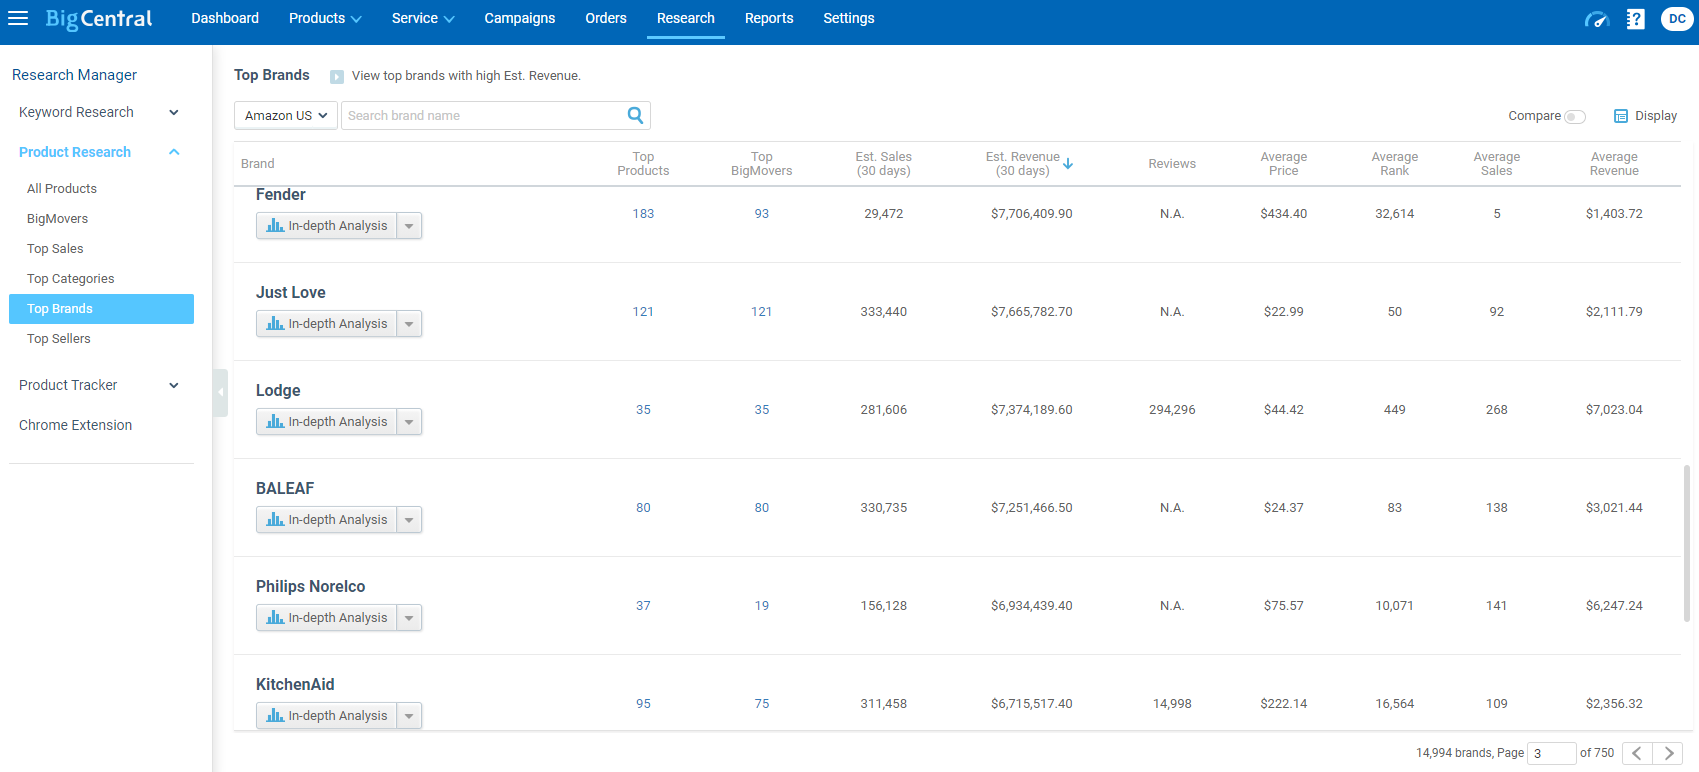Go to the Dashboard tab
Viewport: 1699px width, 772px height.
click(225, 18)
